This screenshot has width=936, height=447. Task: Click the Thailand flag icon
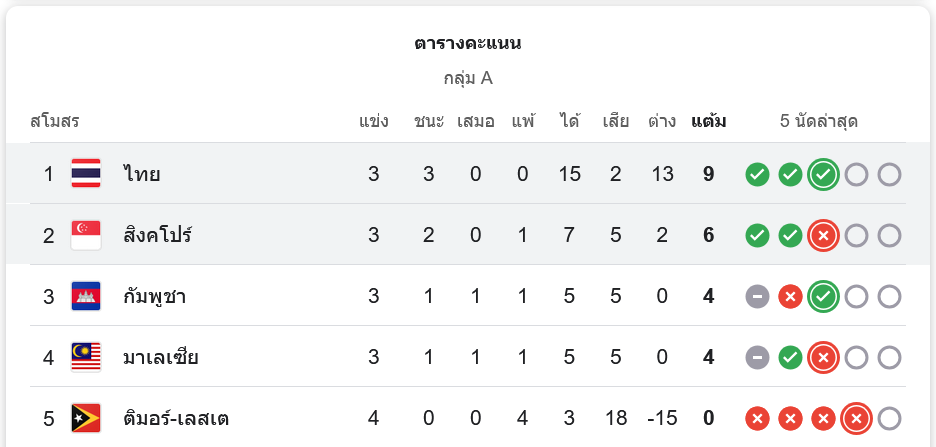(86, 174)
